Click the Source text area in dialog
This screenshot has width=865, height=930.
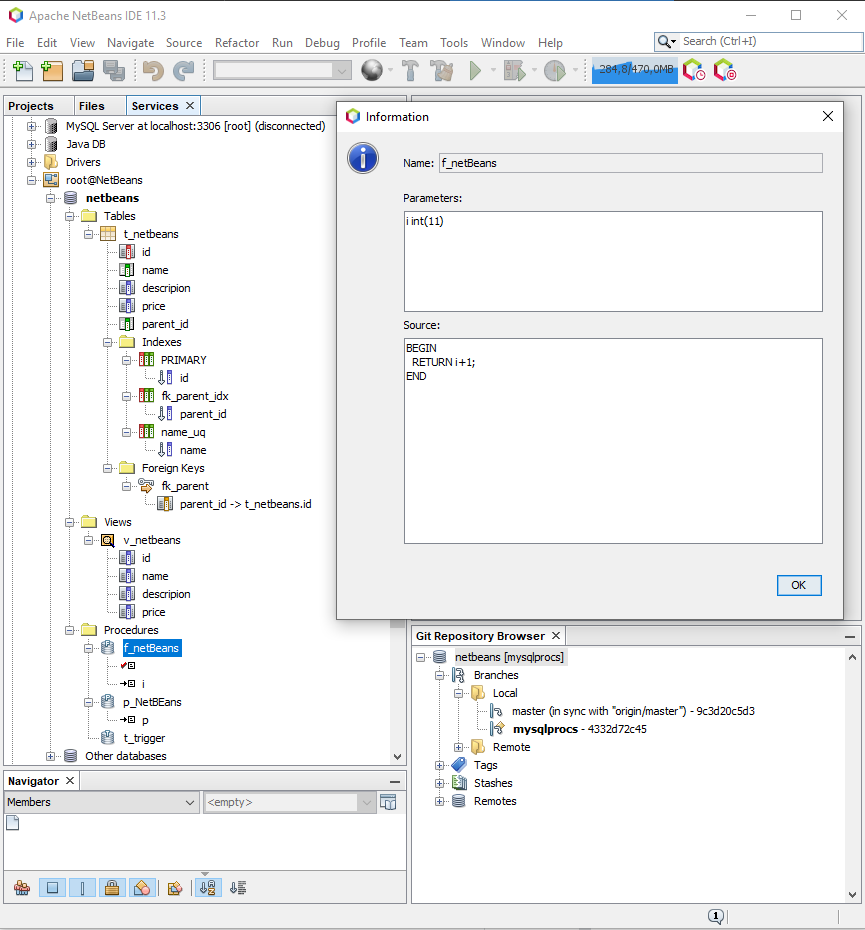point(613,441)
